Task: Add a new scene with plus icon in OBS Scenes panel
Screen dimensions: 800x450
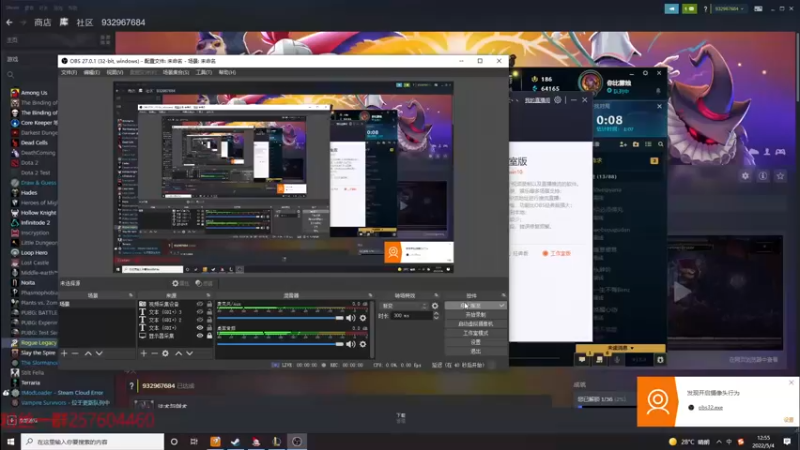Action: [x=64, y=353]
